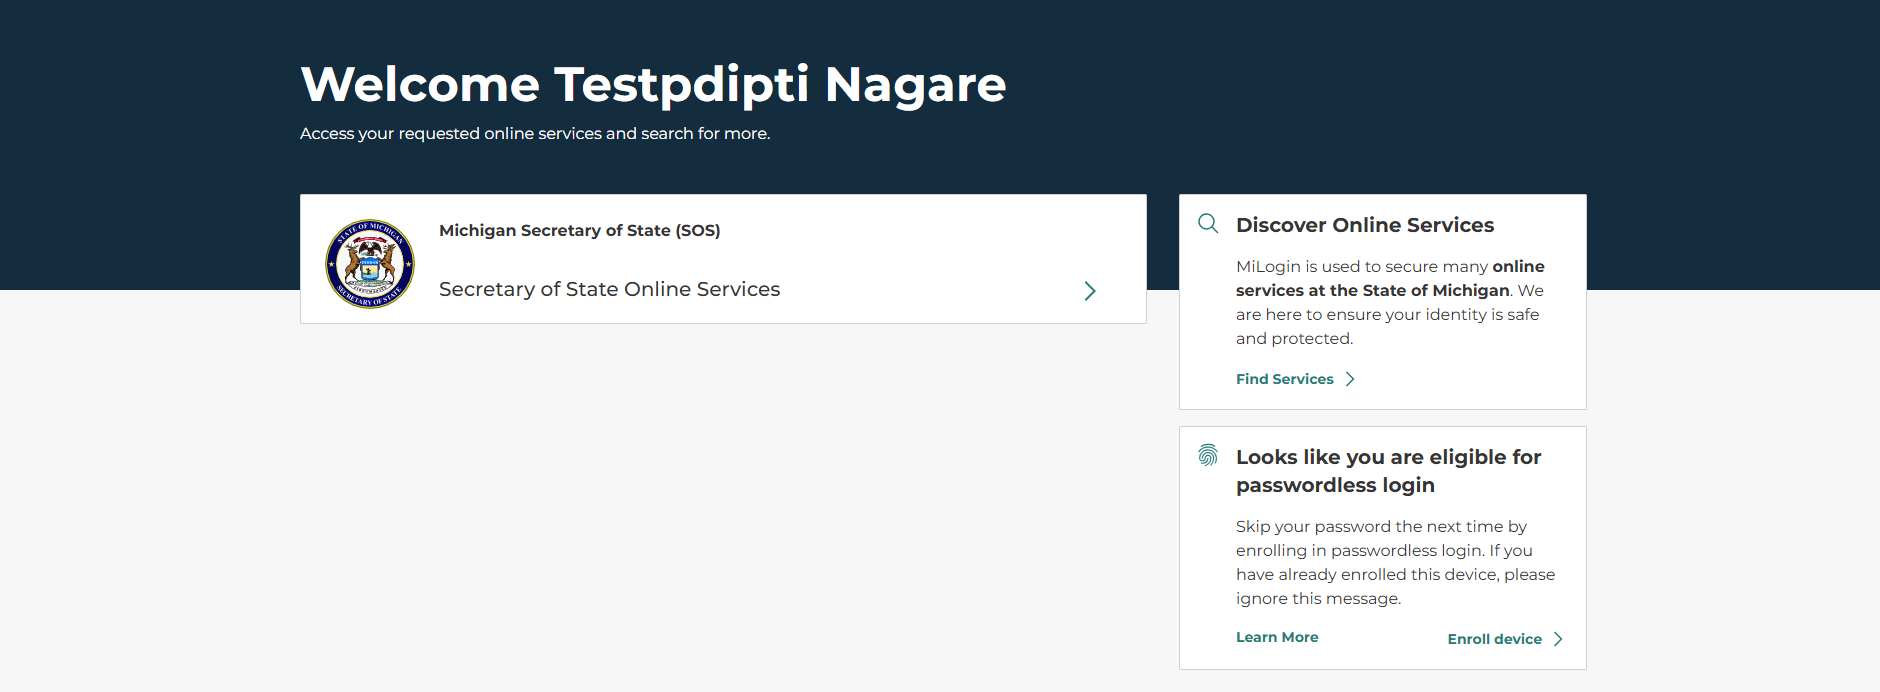Click chevron next to Find Services
Viewport: 1880px width, 692px height.
click(x=1350, y=379)
